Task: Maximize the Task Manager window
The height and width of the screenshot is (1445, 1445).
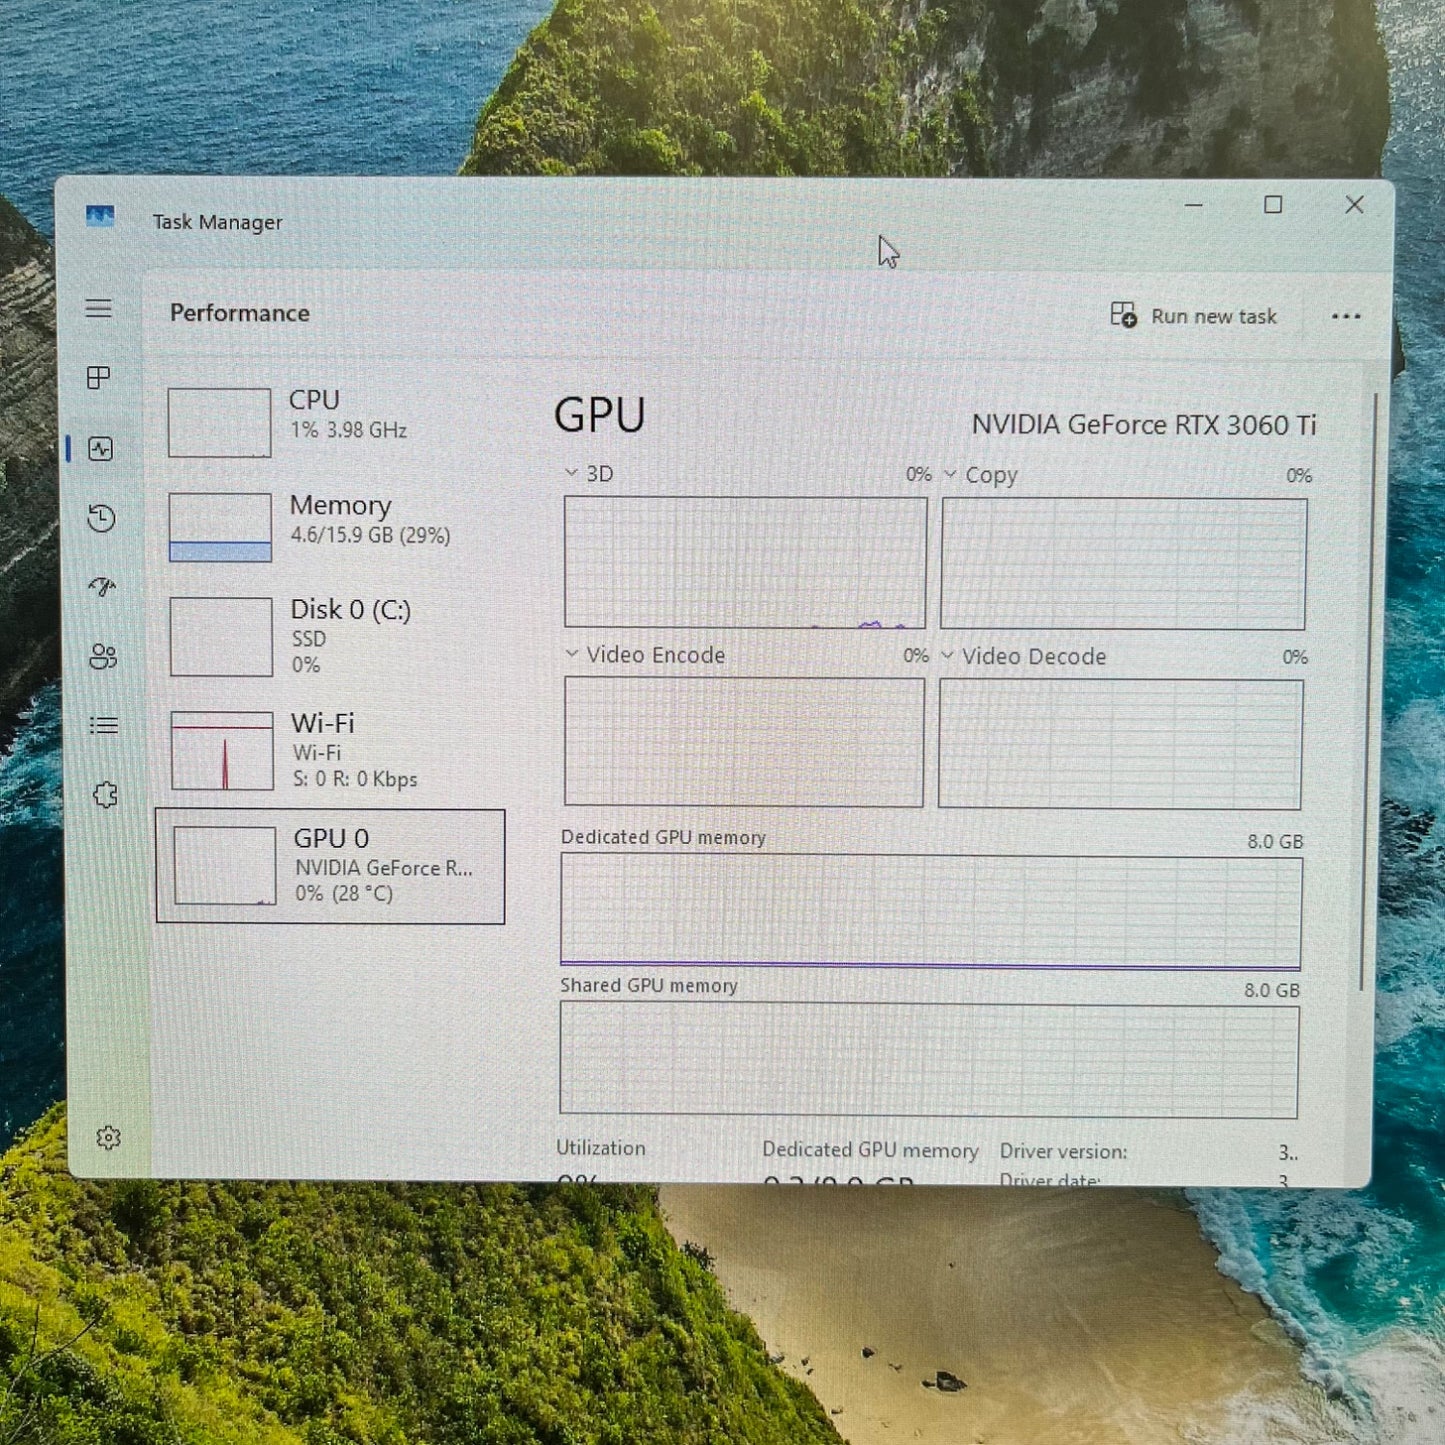Action: [1273, 205]
